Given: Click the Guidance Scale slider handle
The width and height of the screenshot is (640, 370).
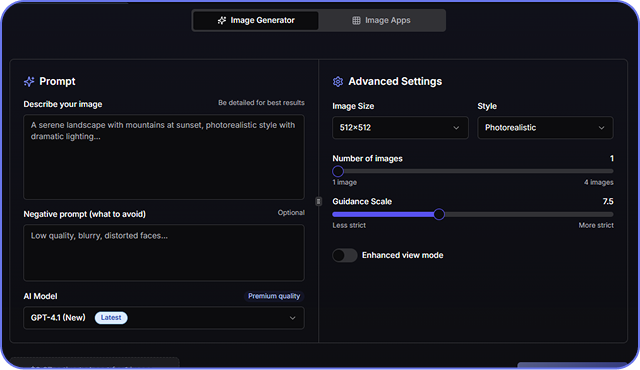Looking at the screenshot, I should point(439,214).
